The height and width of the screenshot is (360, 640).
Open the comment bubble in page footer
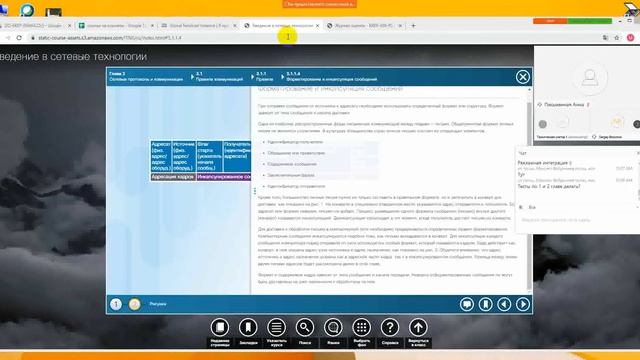point(467,304)
